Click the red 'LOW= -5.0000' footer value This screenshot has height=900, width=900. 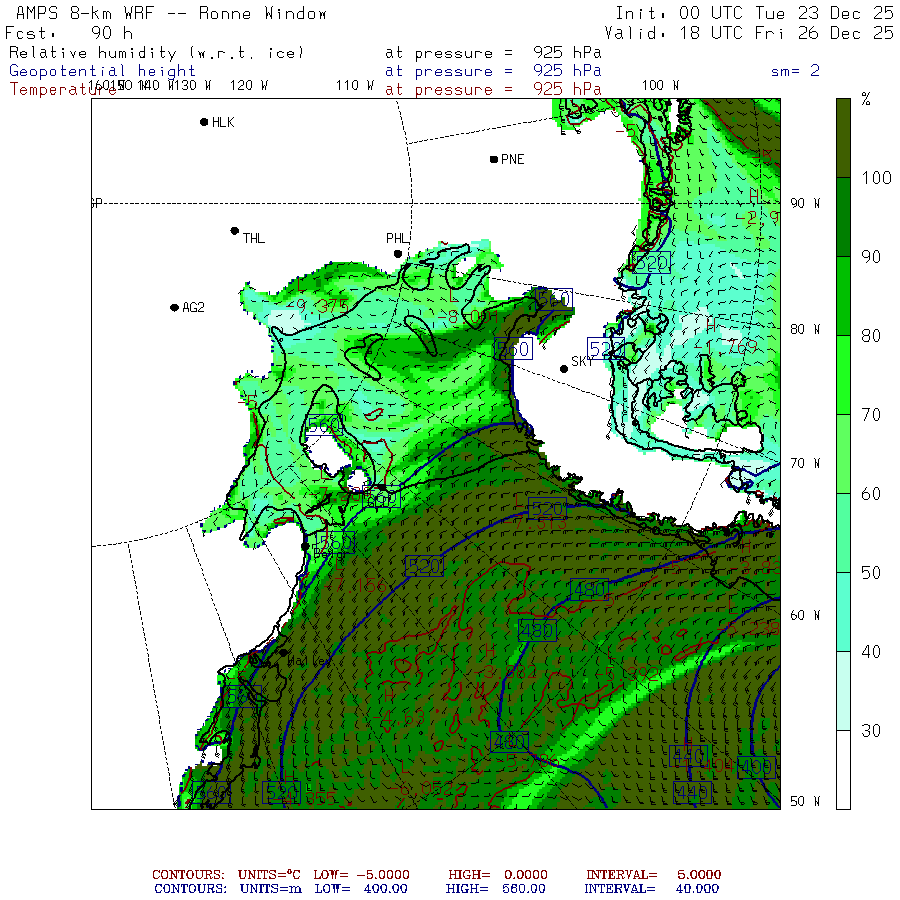coord(361,875)
